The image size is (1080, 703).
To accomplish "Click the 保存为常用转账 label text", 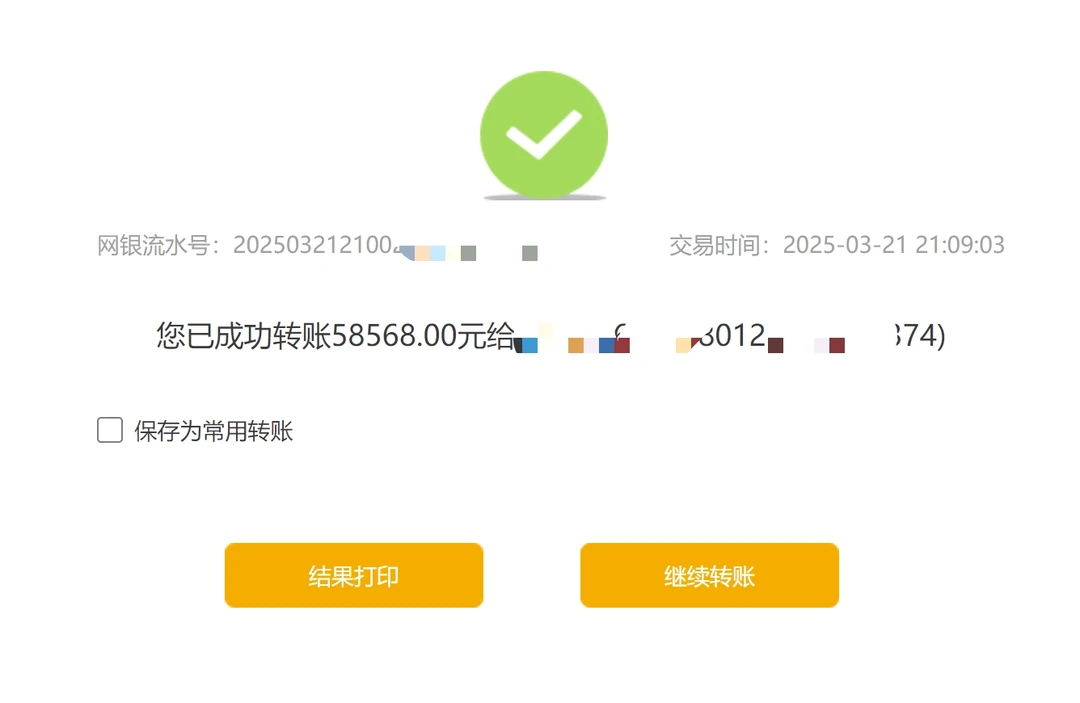I will pos(214,431).
